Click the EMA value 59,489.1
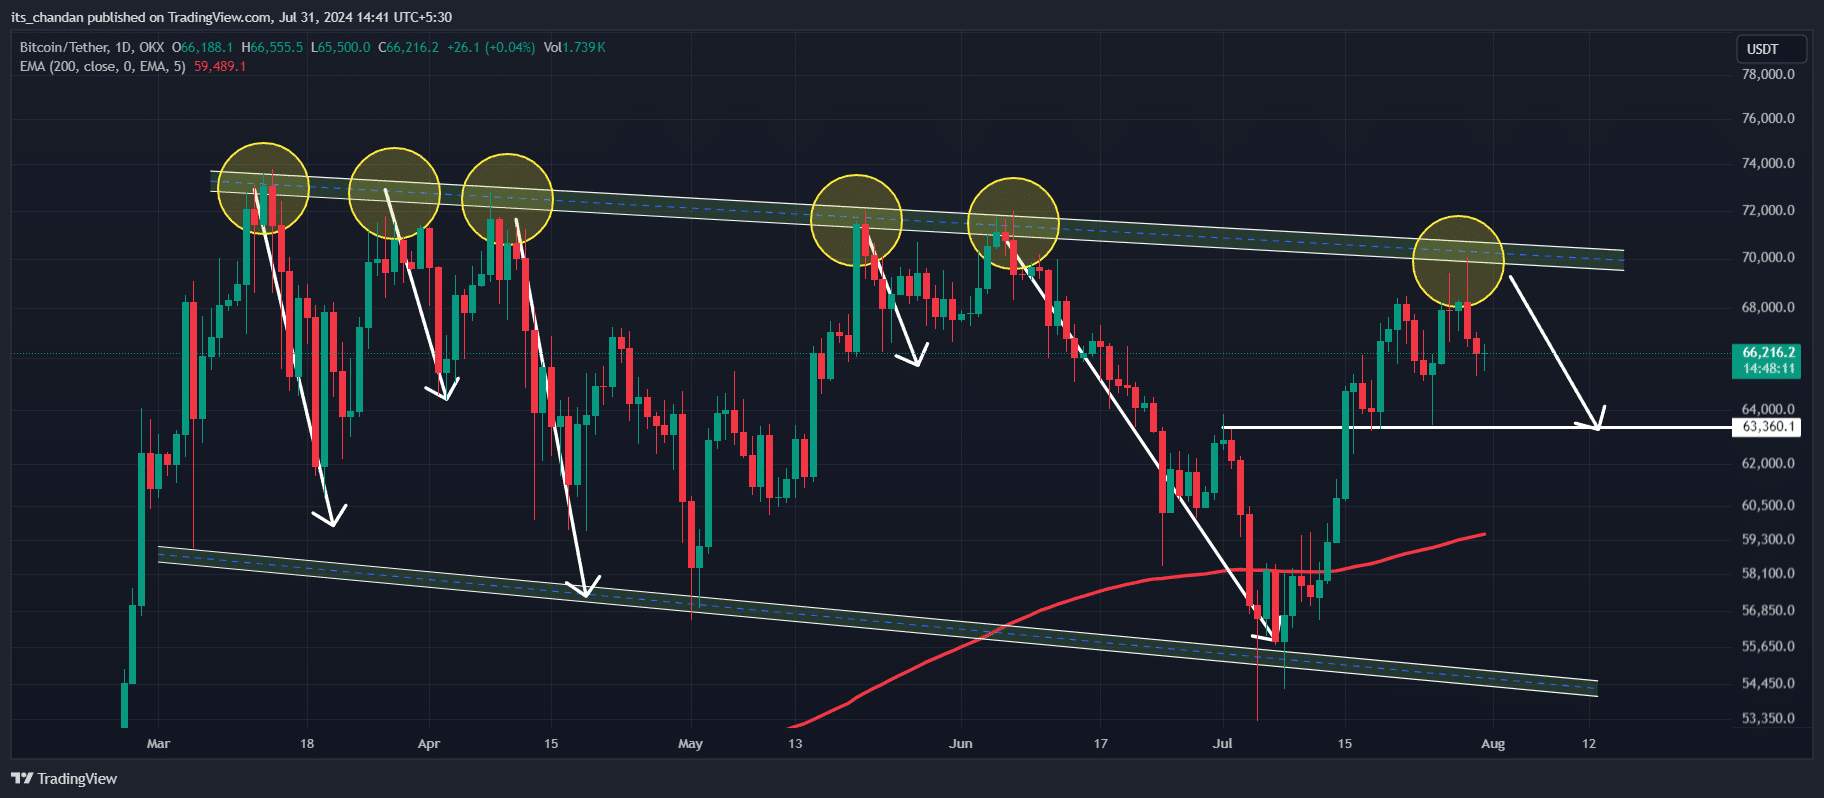 click(x=220, y=66)
